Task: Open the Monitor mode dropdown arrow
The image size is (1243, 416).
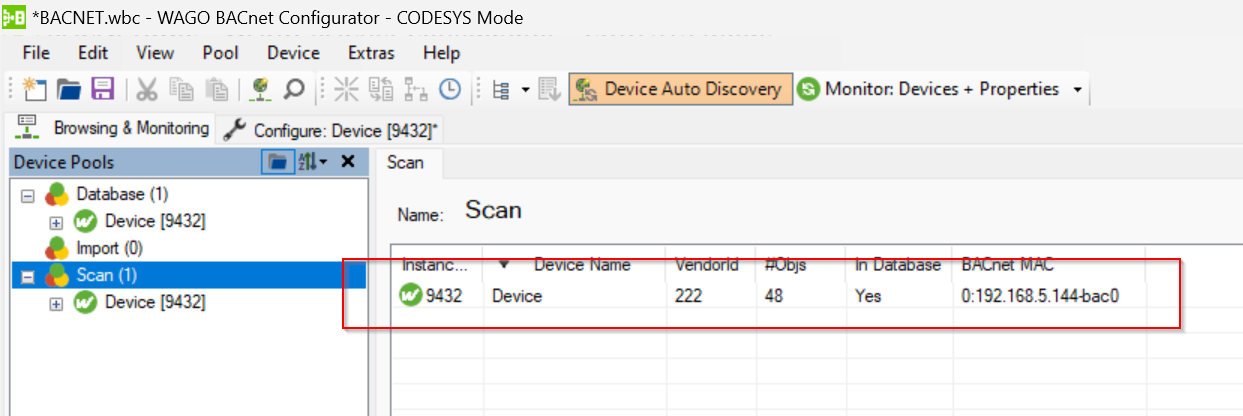Action: pos(1077,90)
